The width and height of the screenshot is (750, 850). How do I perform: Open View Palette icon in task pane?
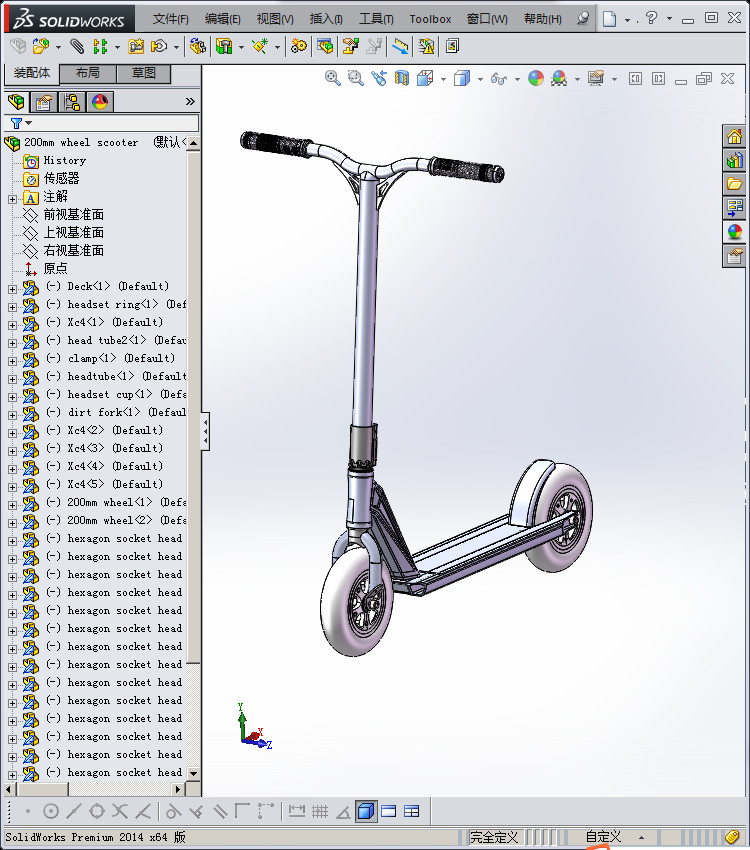[734, 208]
